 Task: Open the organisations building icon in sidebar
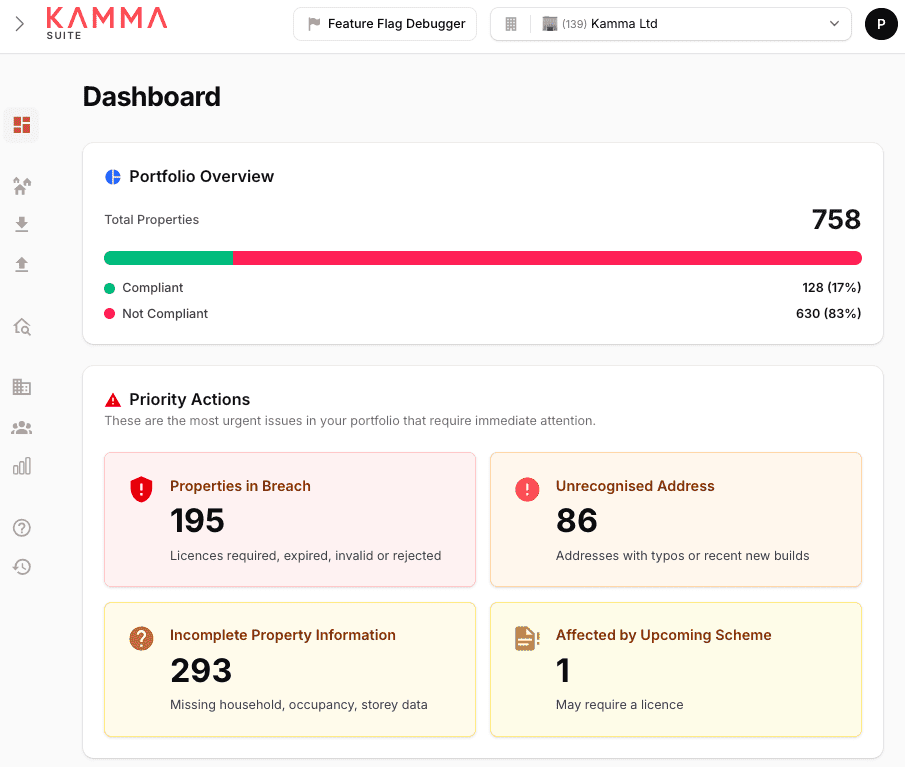22,387
